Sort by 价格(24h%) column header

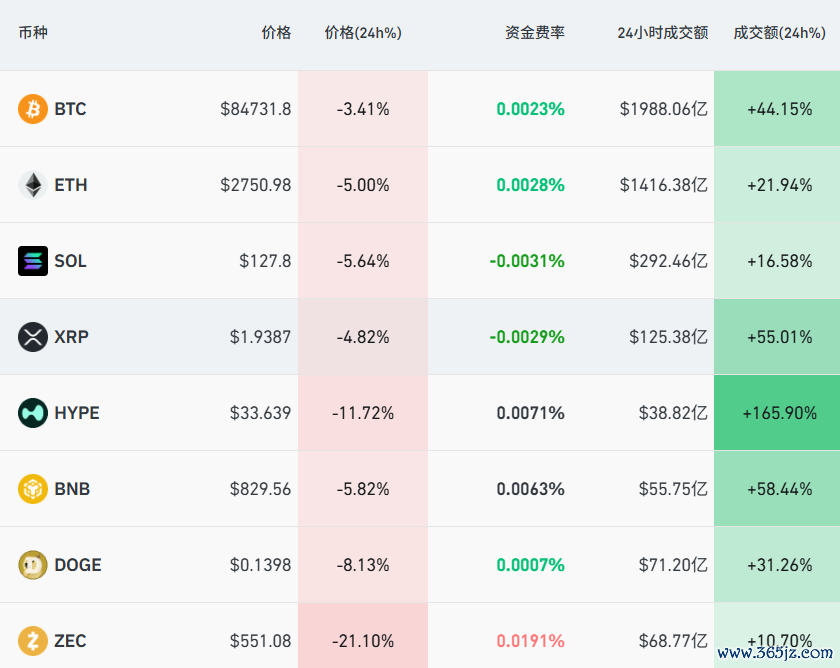363,33
